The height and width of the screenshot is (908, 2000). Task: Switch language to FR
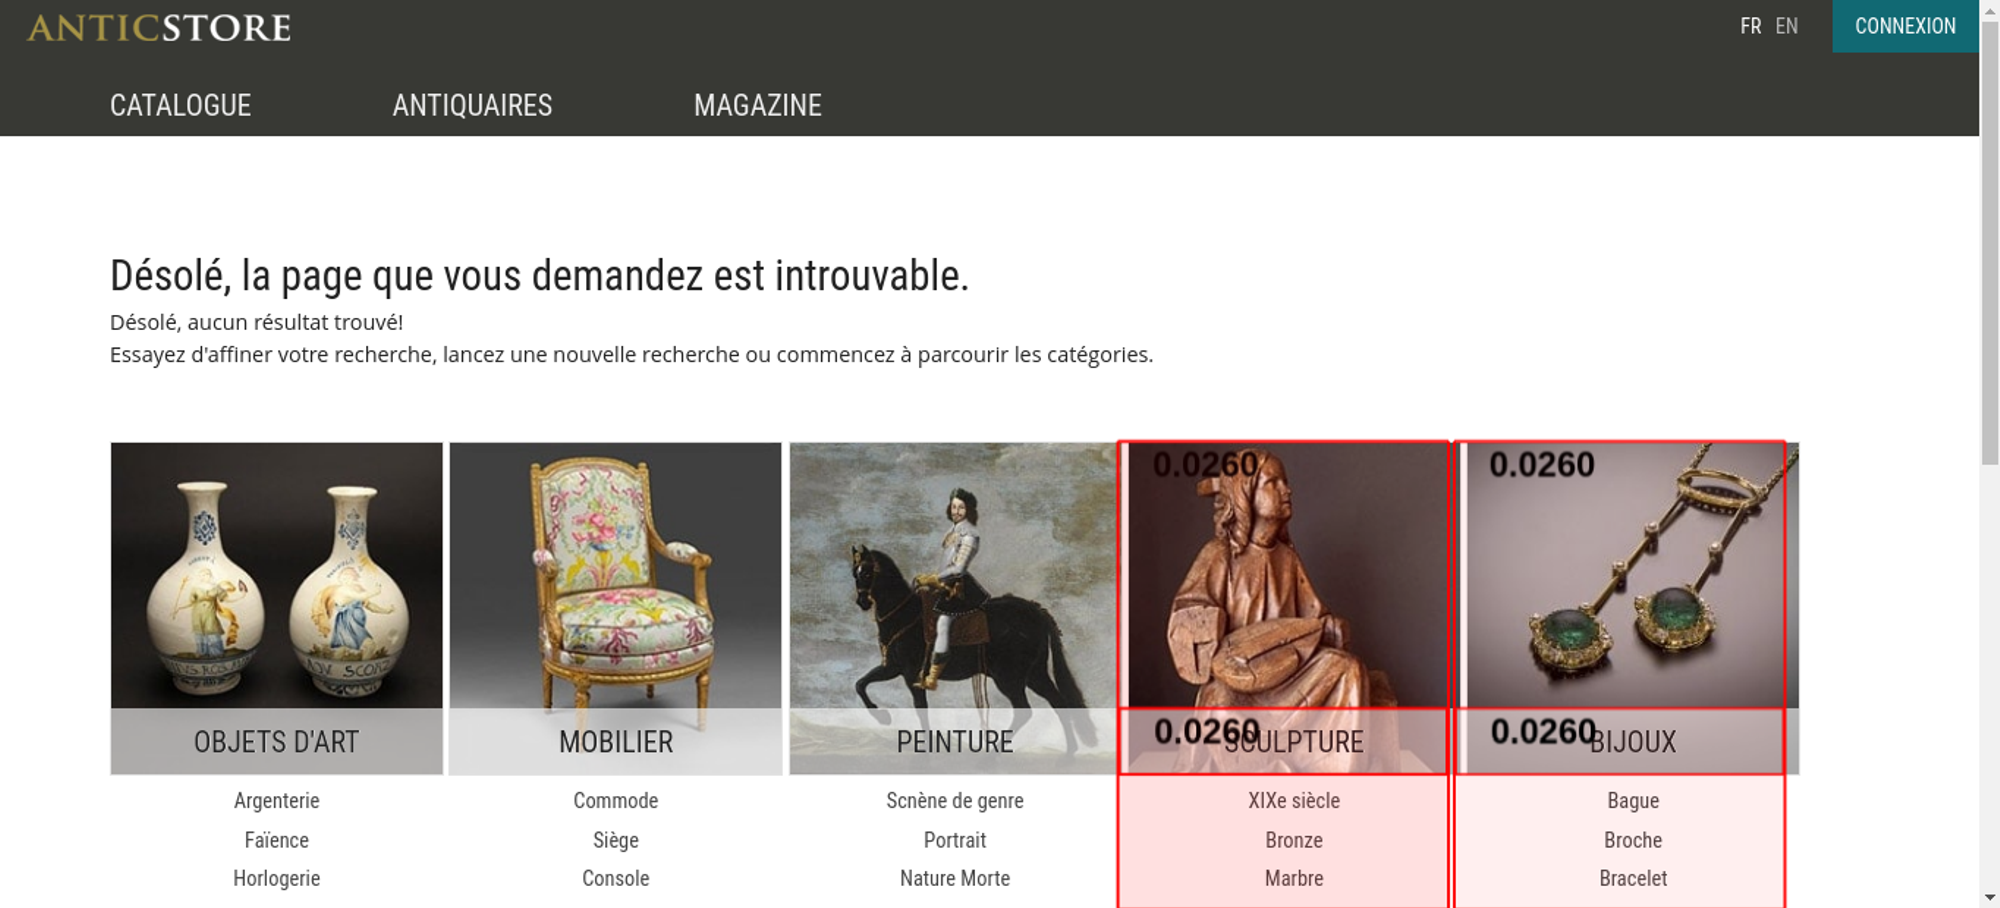click(1750, 26)
